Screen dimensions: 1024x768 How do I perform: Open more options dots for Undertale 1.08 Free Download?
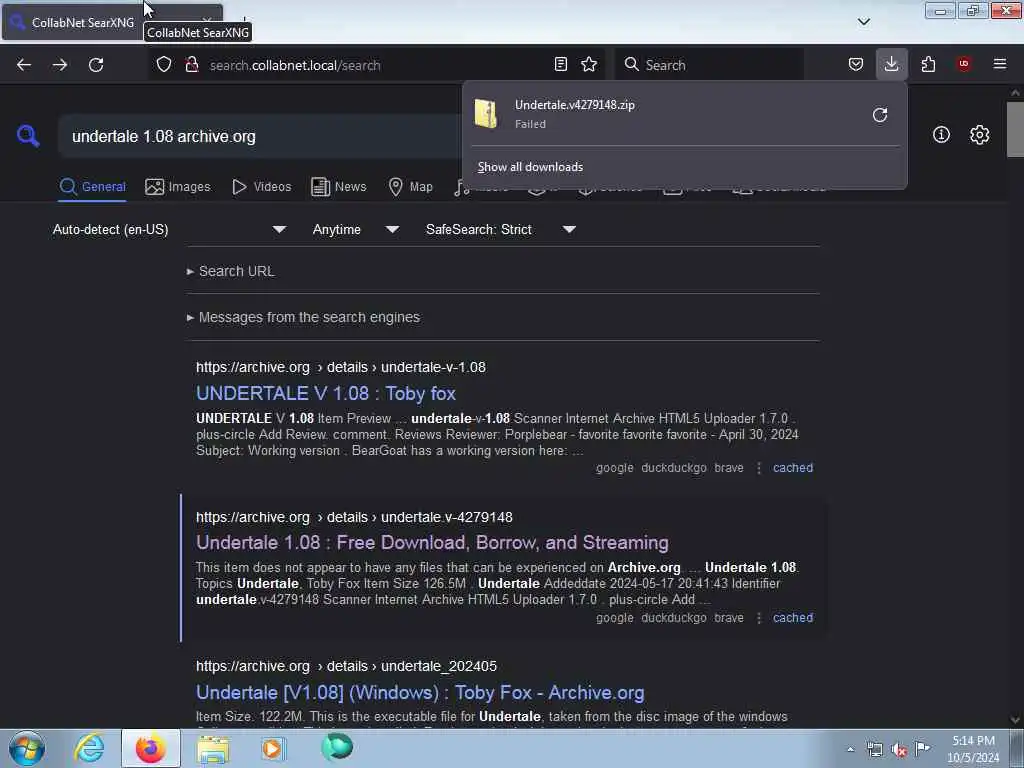coord(759,618)
